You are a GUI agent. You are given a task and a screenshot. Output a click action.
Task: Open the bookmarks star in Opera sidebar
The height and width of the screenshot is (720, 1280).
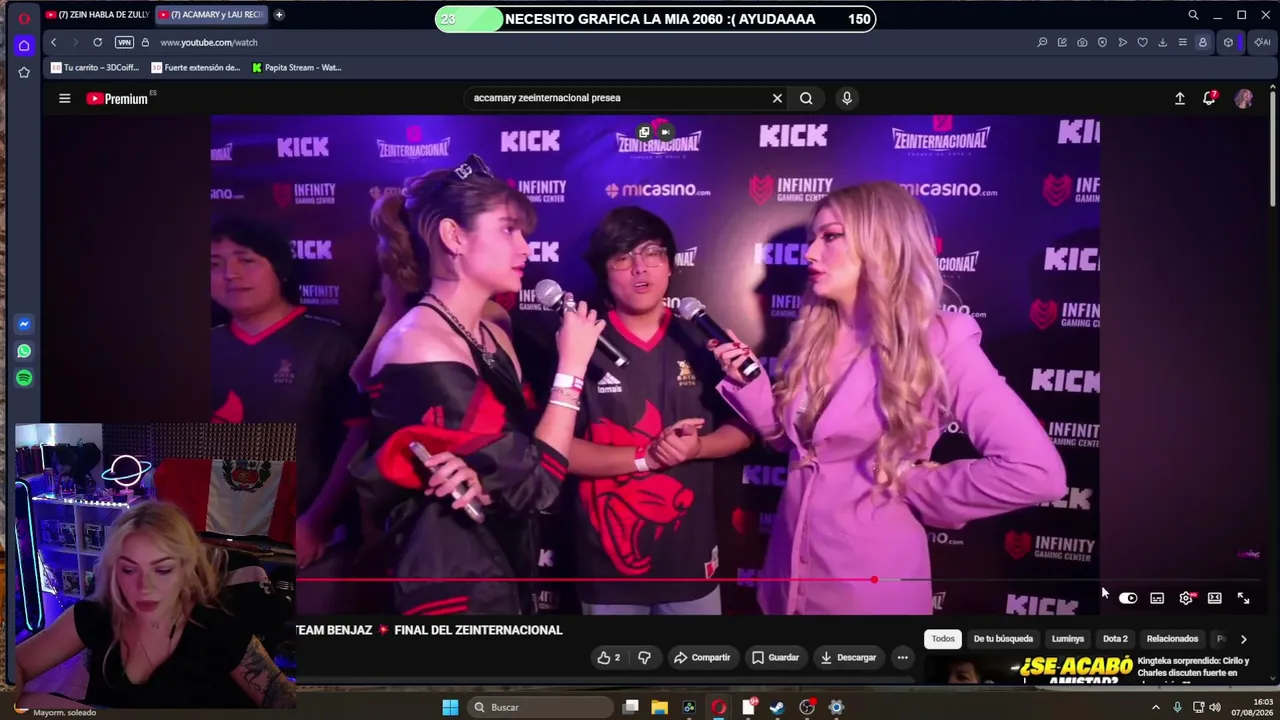pyautogui.click(x=24, y=72)
